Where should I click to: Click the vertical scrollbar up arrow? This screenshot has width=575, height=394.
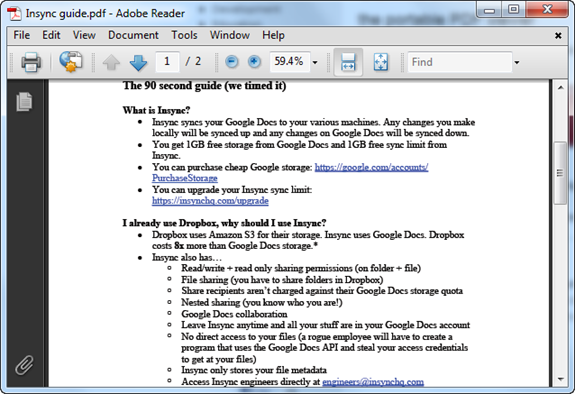point(560,88)
